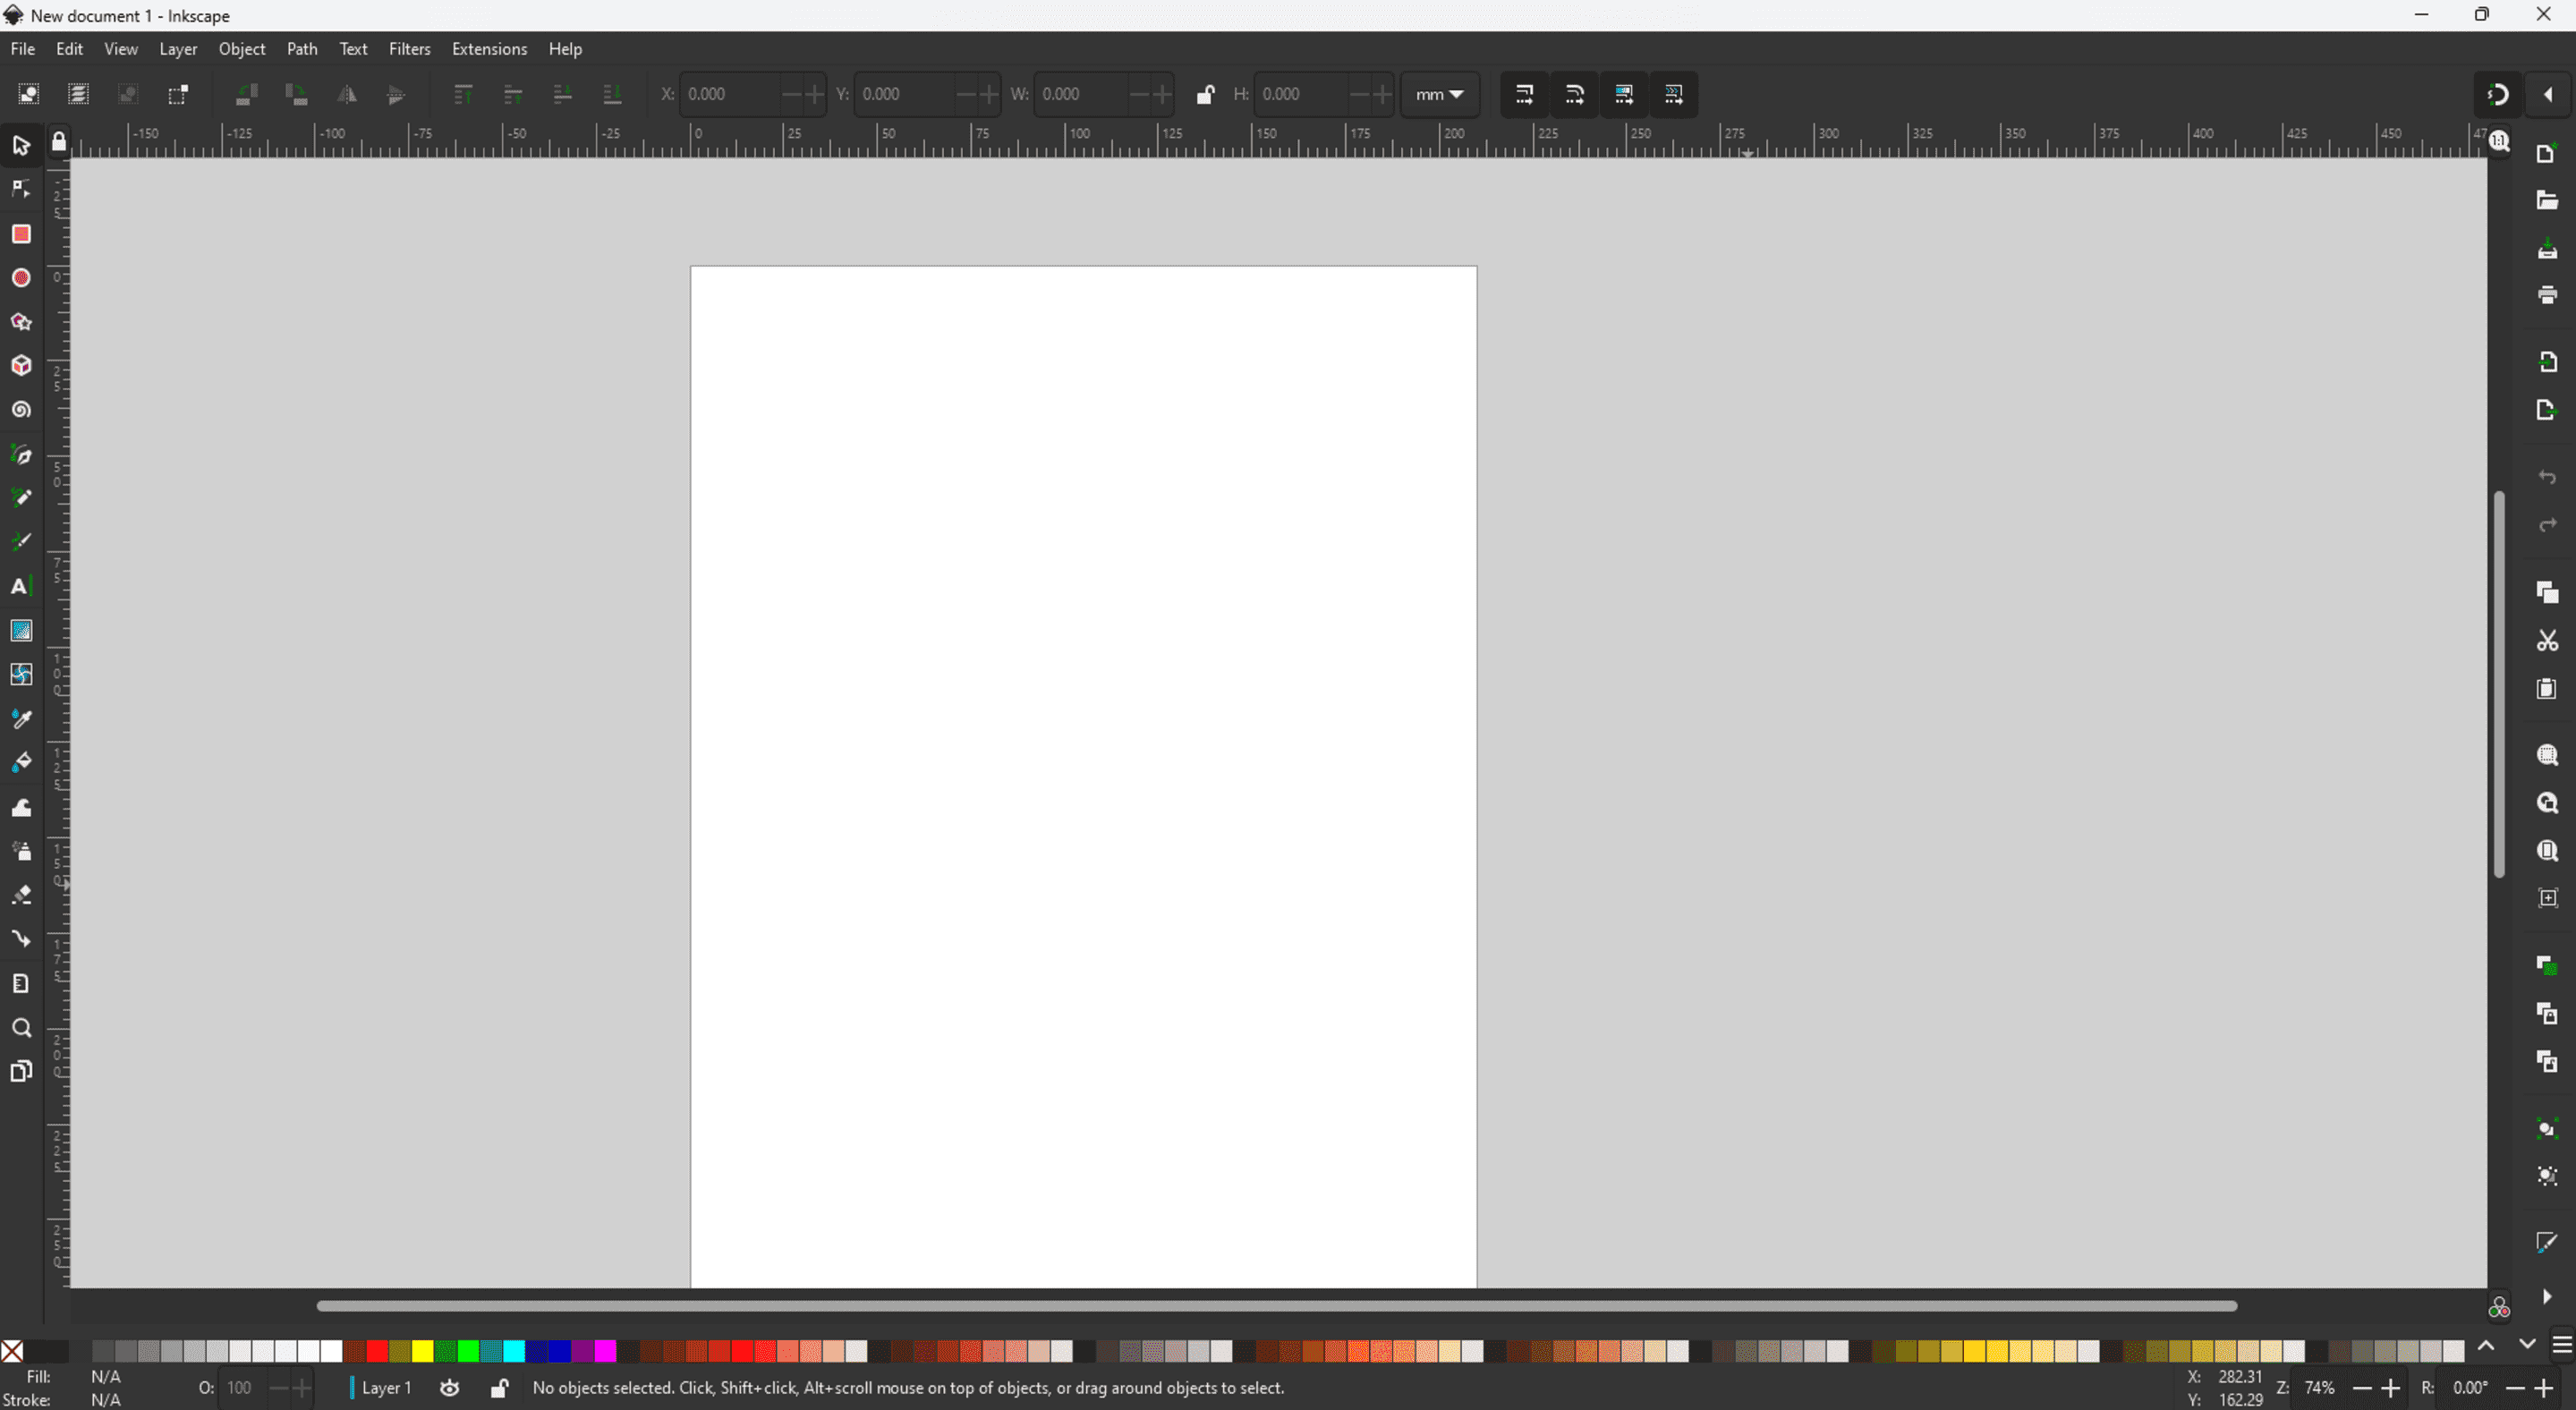Click the Zoom to page icon

[x=2547, y=851]
